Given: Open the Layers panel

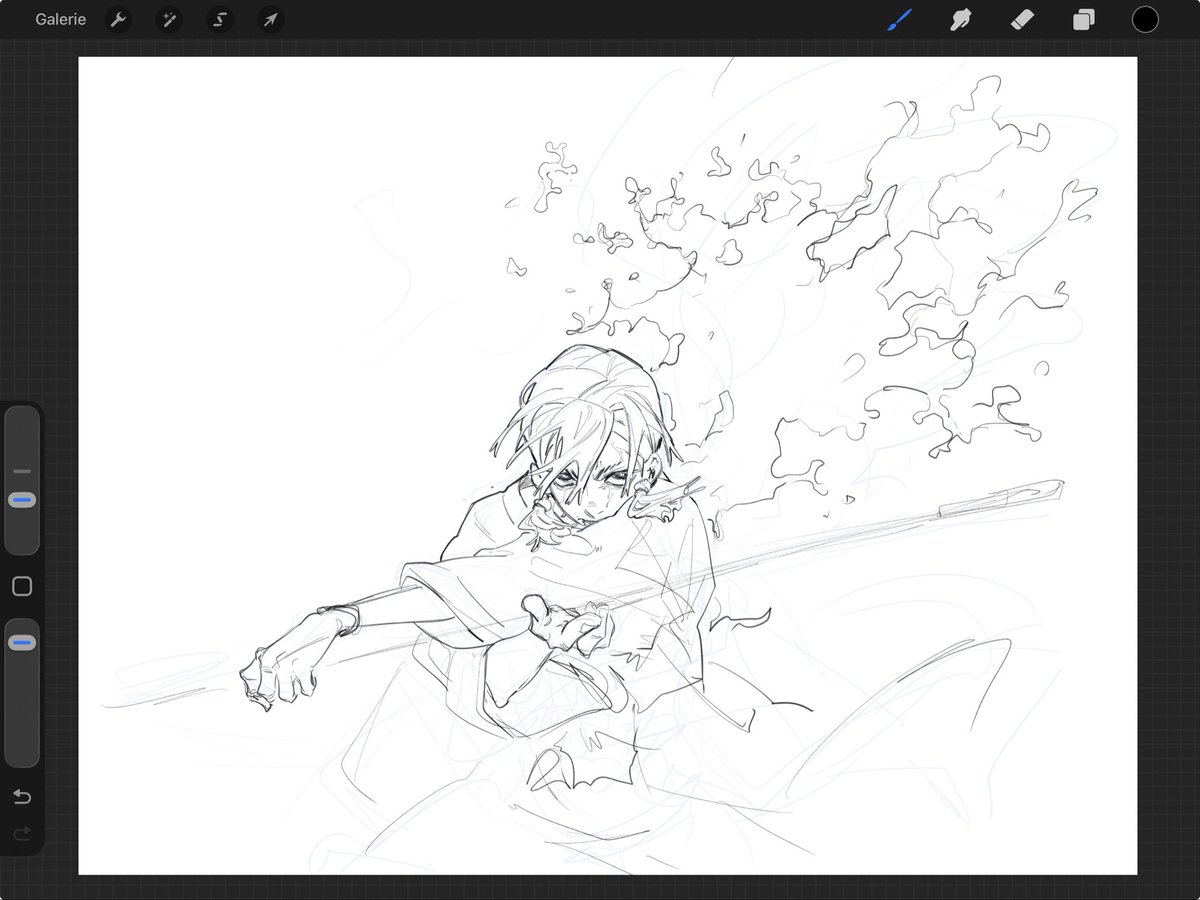Looking at the screenshot, I should [x=1084, y=20].
